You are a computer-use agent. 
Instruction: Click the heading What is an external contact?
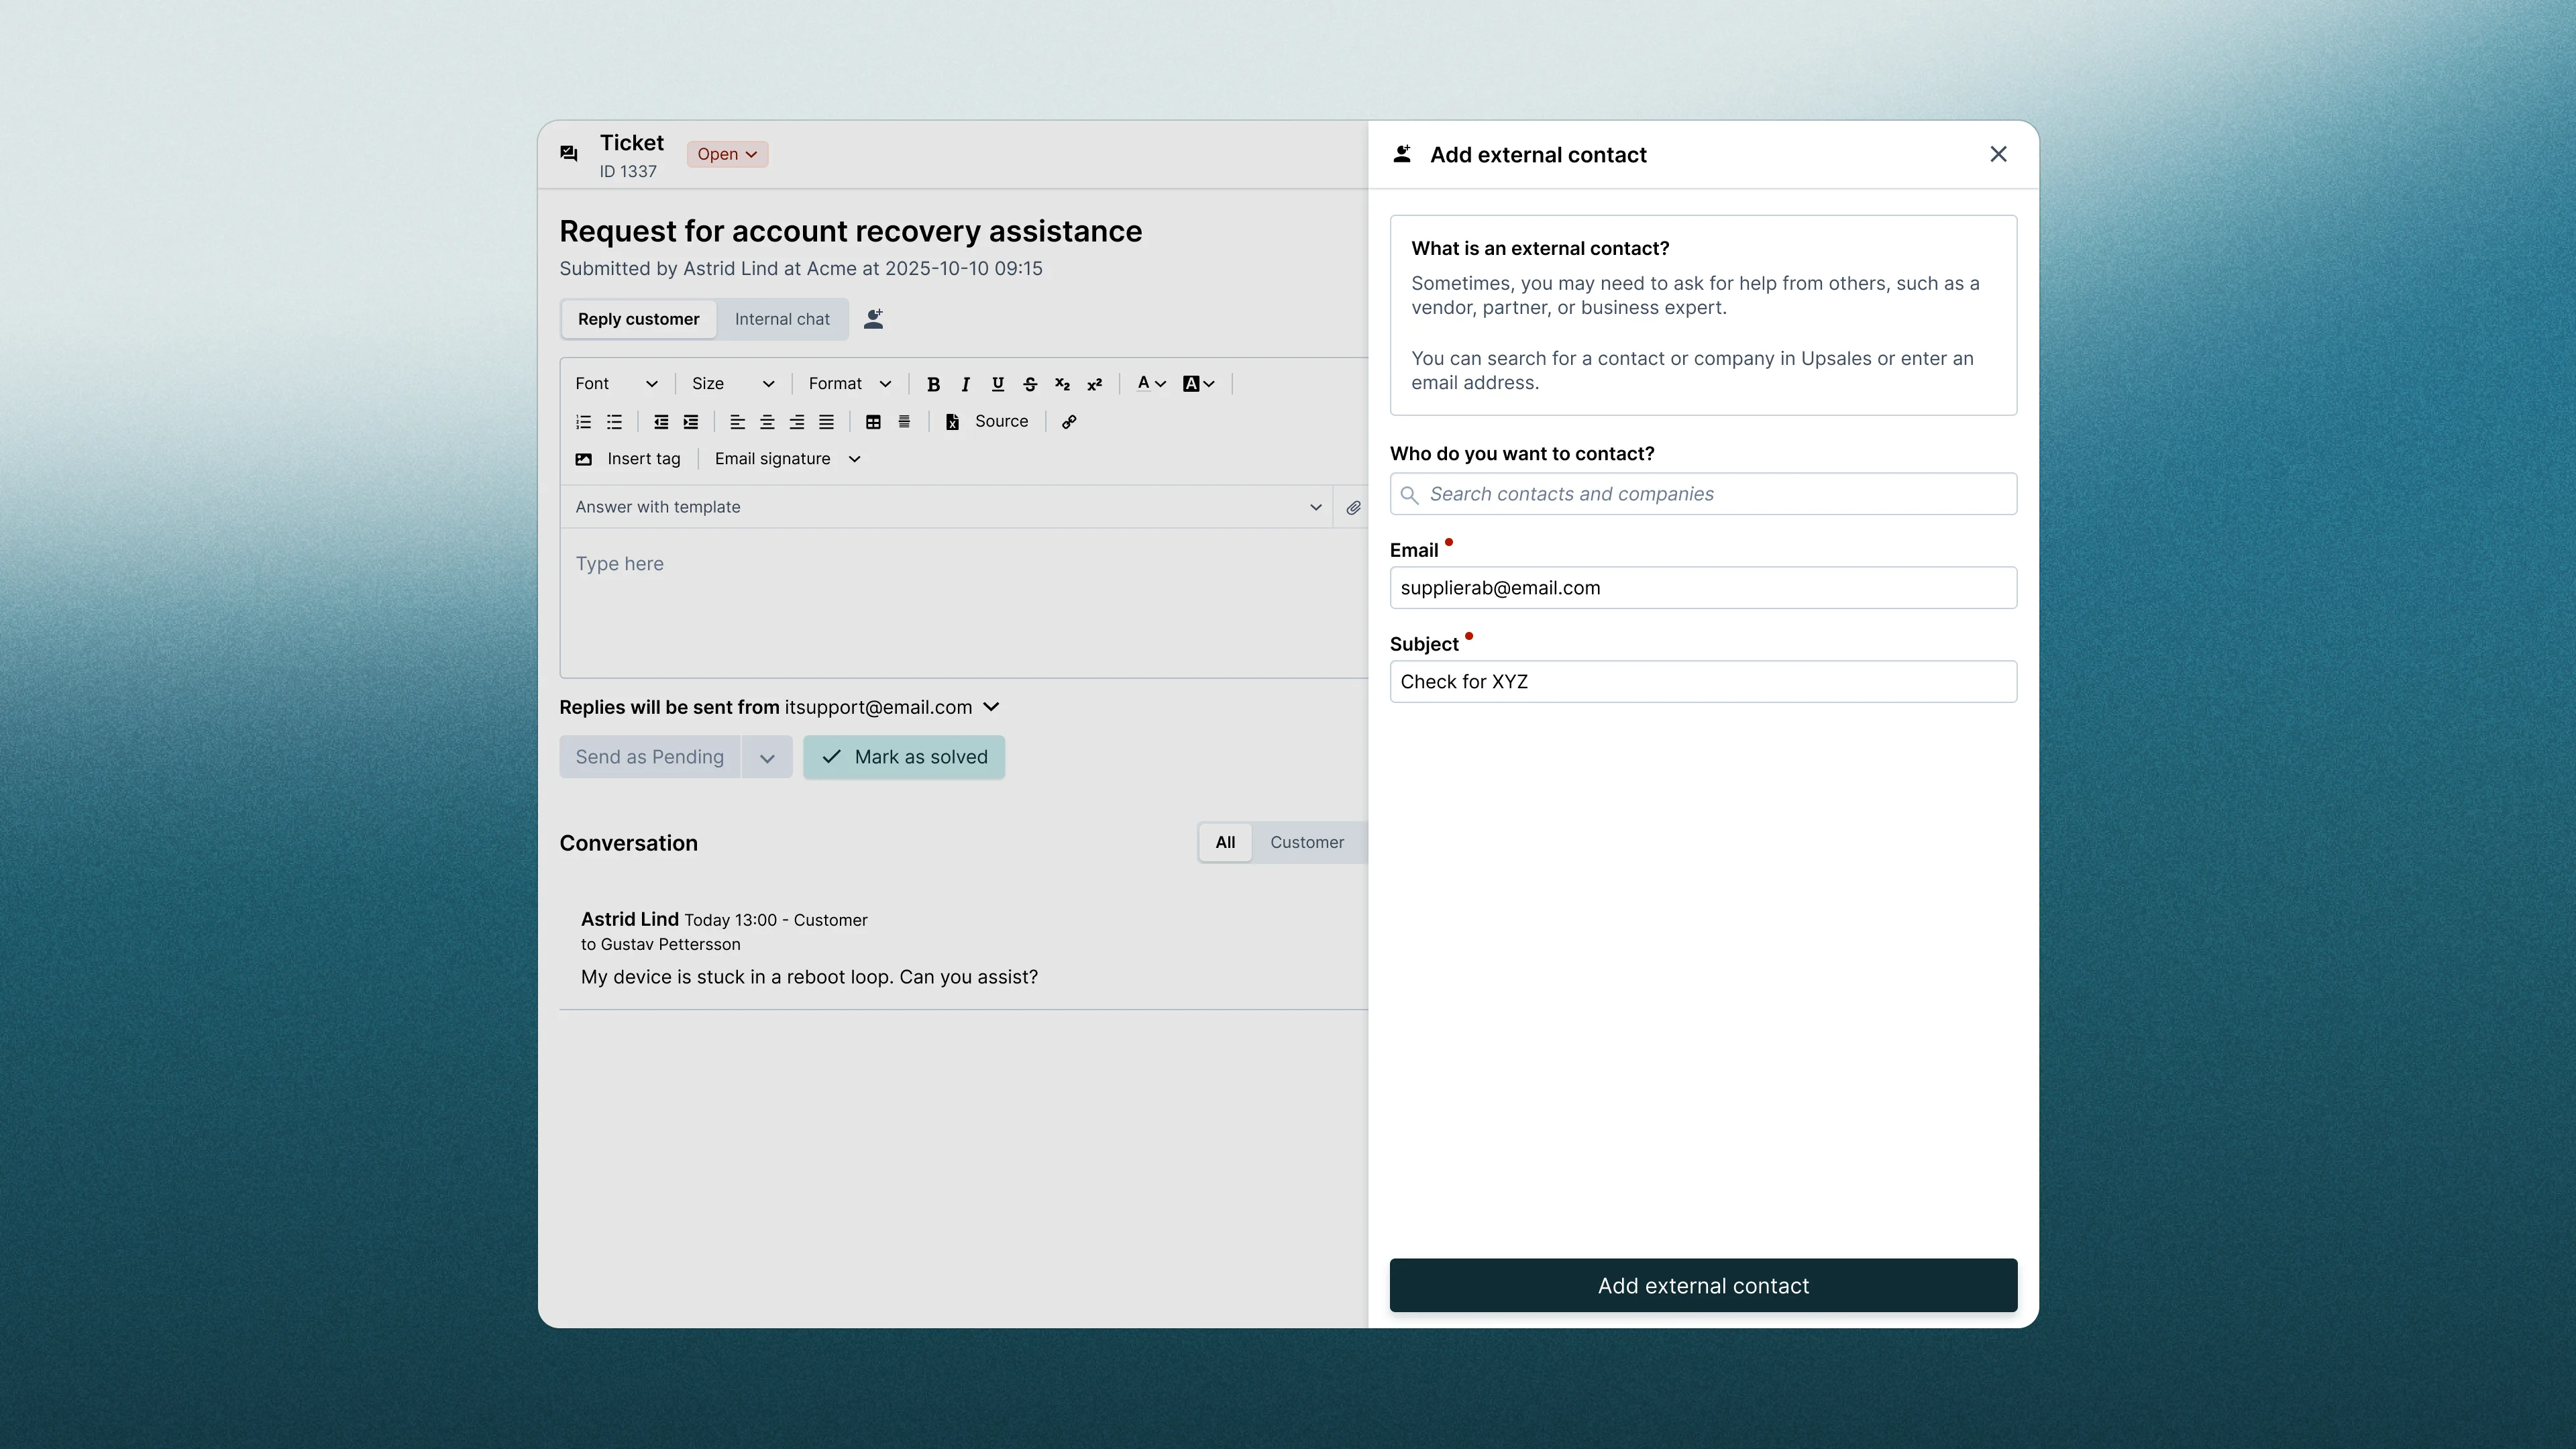tap(1540, 249)
